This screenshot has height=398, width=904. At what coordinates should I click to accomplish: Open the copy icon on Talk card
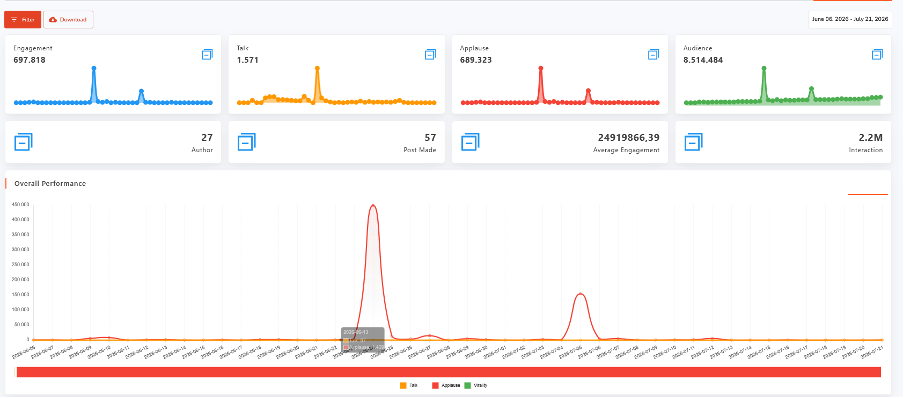[431, 54]
